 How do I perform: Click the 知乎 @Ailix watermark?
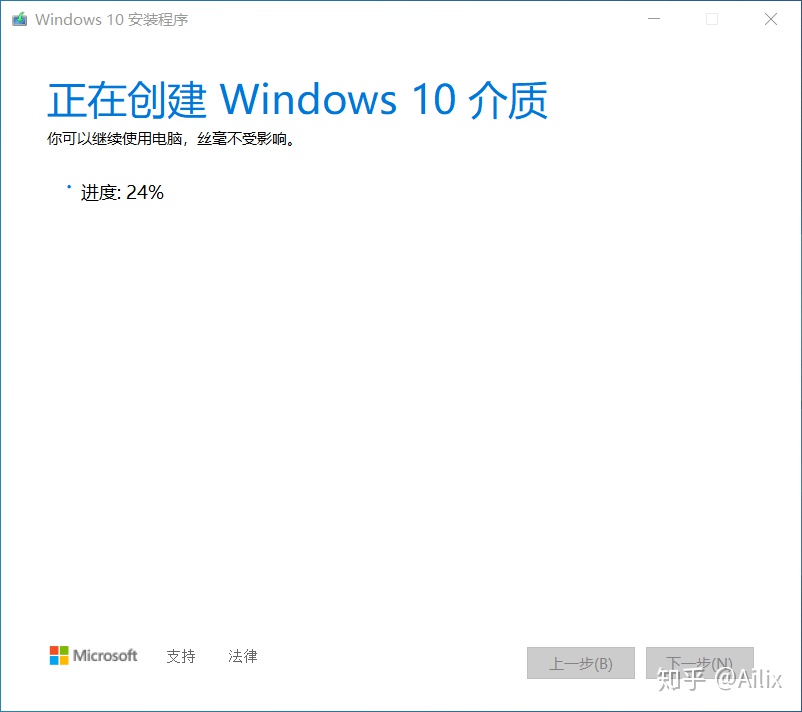click(x=719, y=679)
